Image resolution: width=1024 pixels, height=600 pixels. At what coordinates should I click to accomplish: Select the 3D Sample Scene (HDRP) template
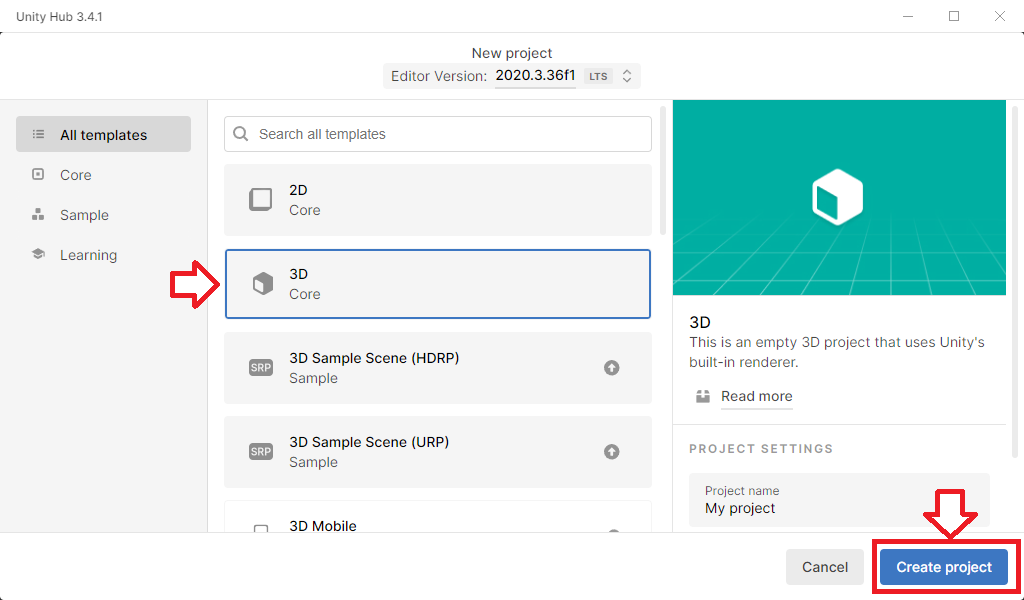438,368
